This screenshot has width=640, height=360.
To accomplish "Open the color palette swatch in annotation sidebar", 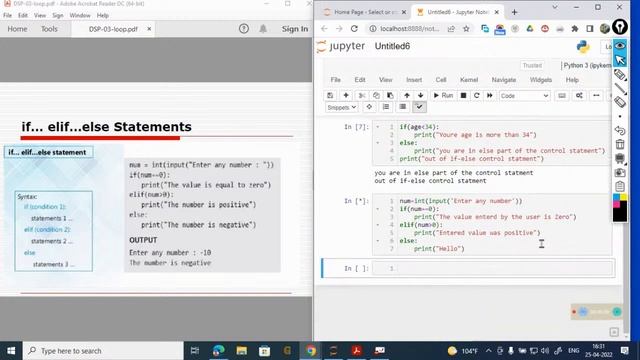I will (x=620, y=208).
